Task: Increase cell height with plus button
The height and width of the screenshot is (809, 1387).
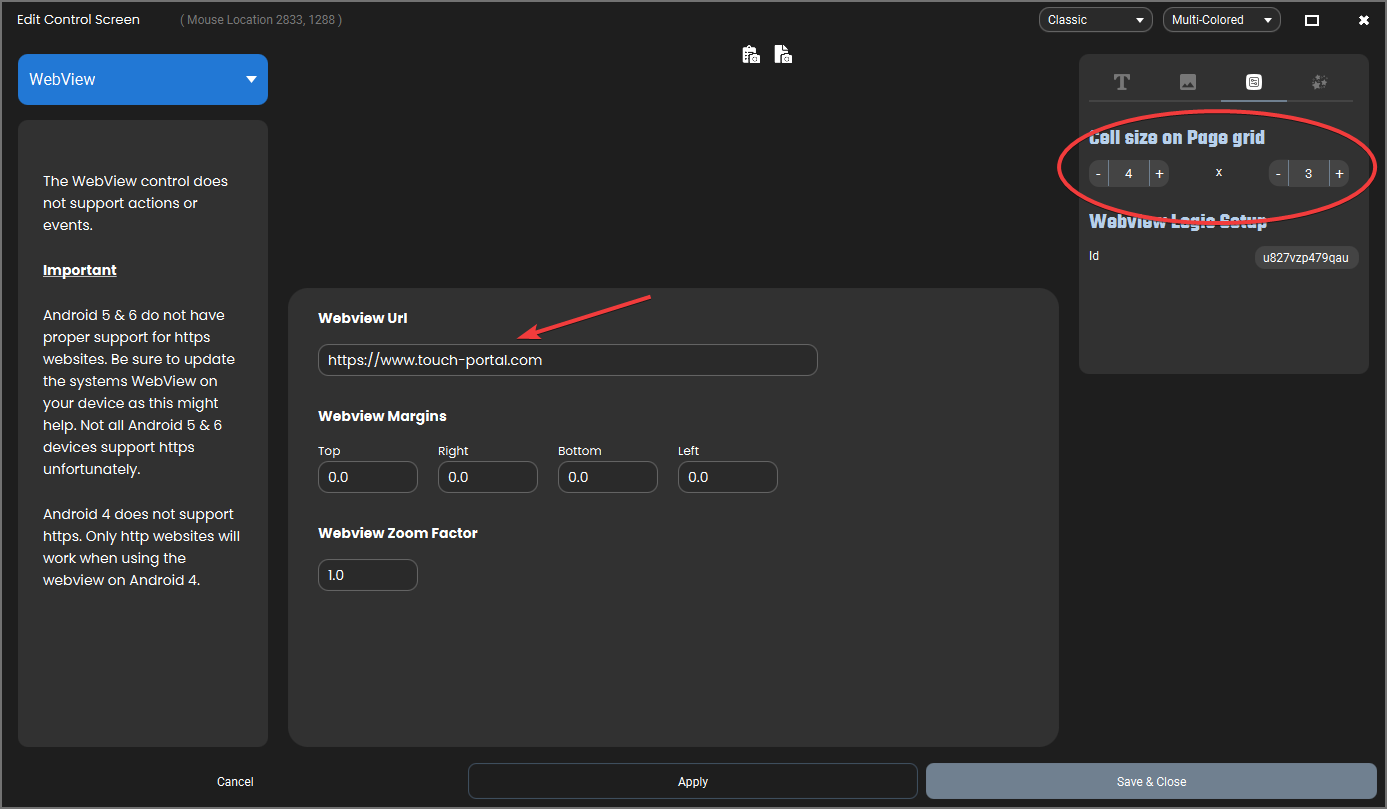Action: pos(1339,174)
